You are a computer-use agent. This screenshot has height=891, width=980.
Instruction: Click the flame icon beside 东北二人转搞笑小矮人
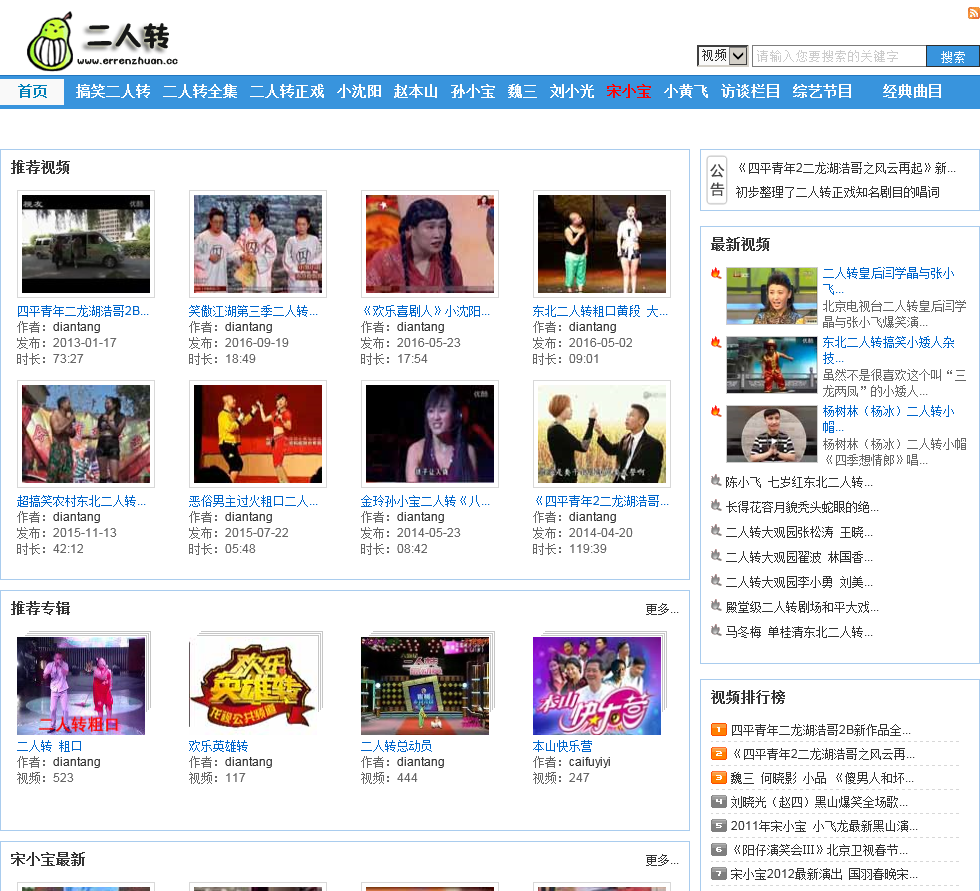tap(716, 342)
